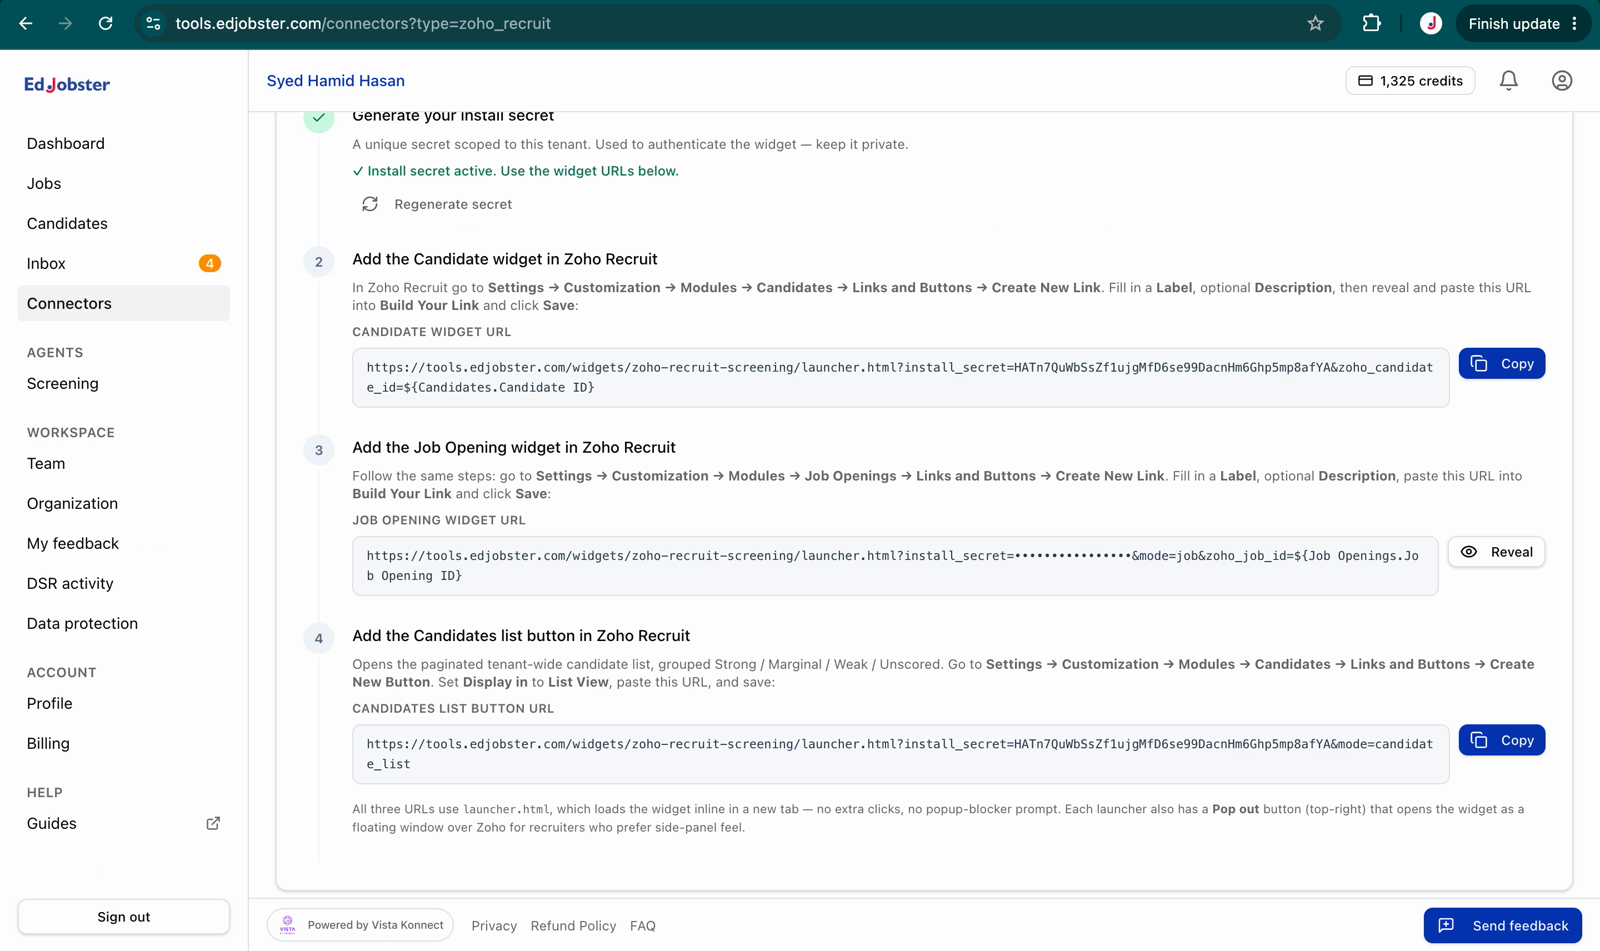Screen dimensions: 1600x951
Task: Click the EdJobster logo
Action: point(67,84)
